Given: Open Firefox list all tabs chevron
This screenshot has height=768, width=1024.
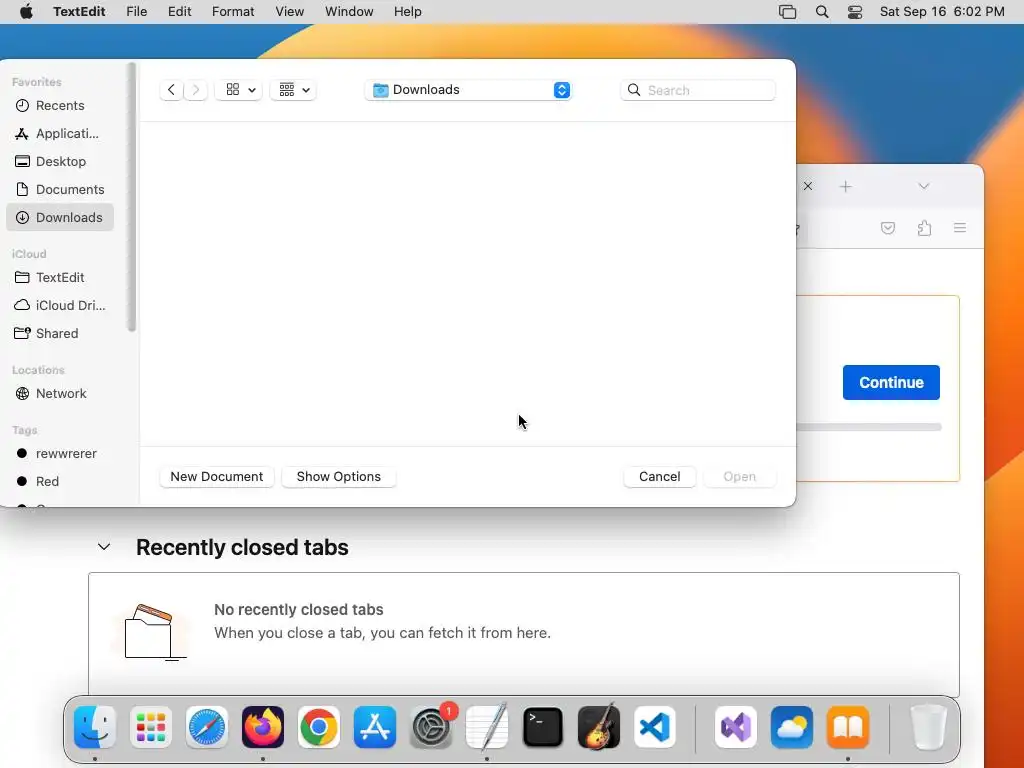Looking at the screenshot, I should tap(923, 186).
